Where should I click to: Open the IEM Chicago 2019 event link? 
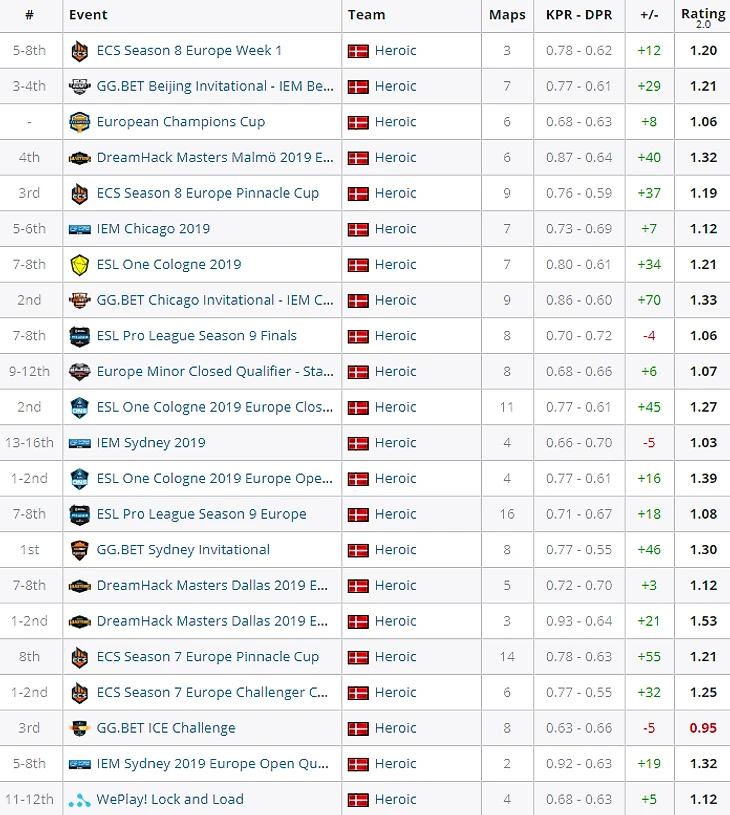[x=153, y=229]
